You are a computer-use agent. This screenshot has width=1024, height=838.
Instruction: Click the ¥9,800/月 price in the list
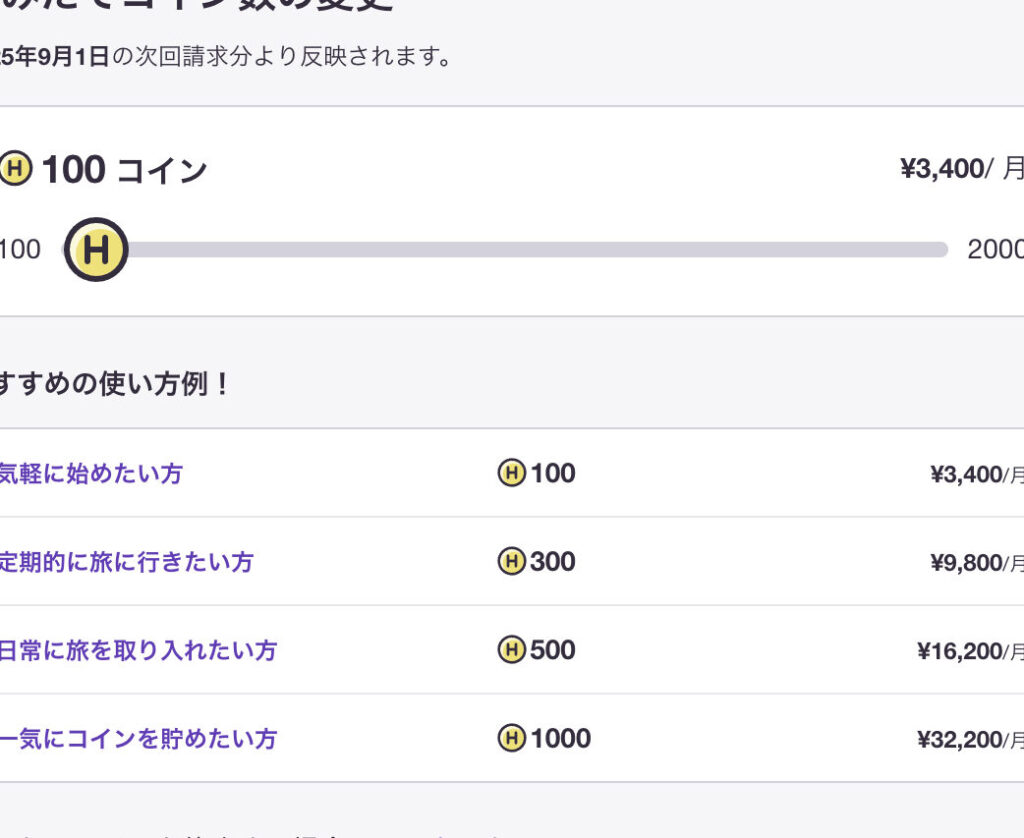(x=975, y=563)
